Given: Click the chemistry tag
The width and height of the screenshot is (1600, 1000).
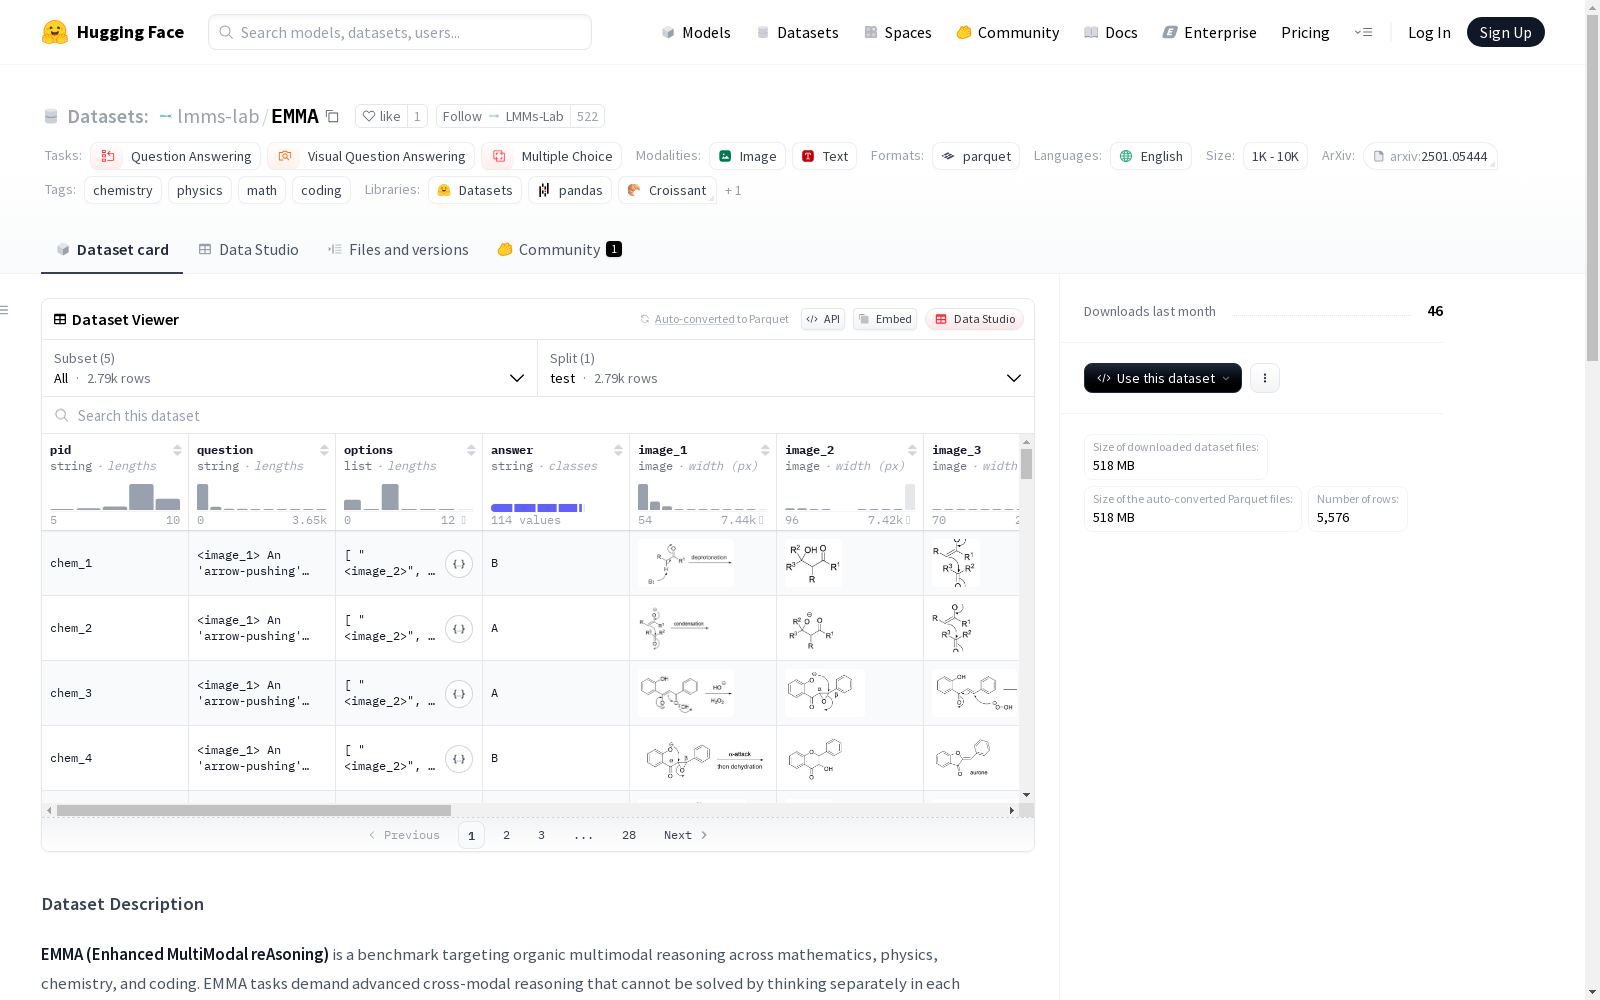Looking at the screenshot, I should pyautogui.click(x=123, y=190).
